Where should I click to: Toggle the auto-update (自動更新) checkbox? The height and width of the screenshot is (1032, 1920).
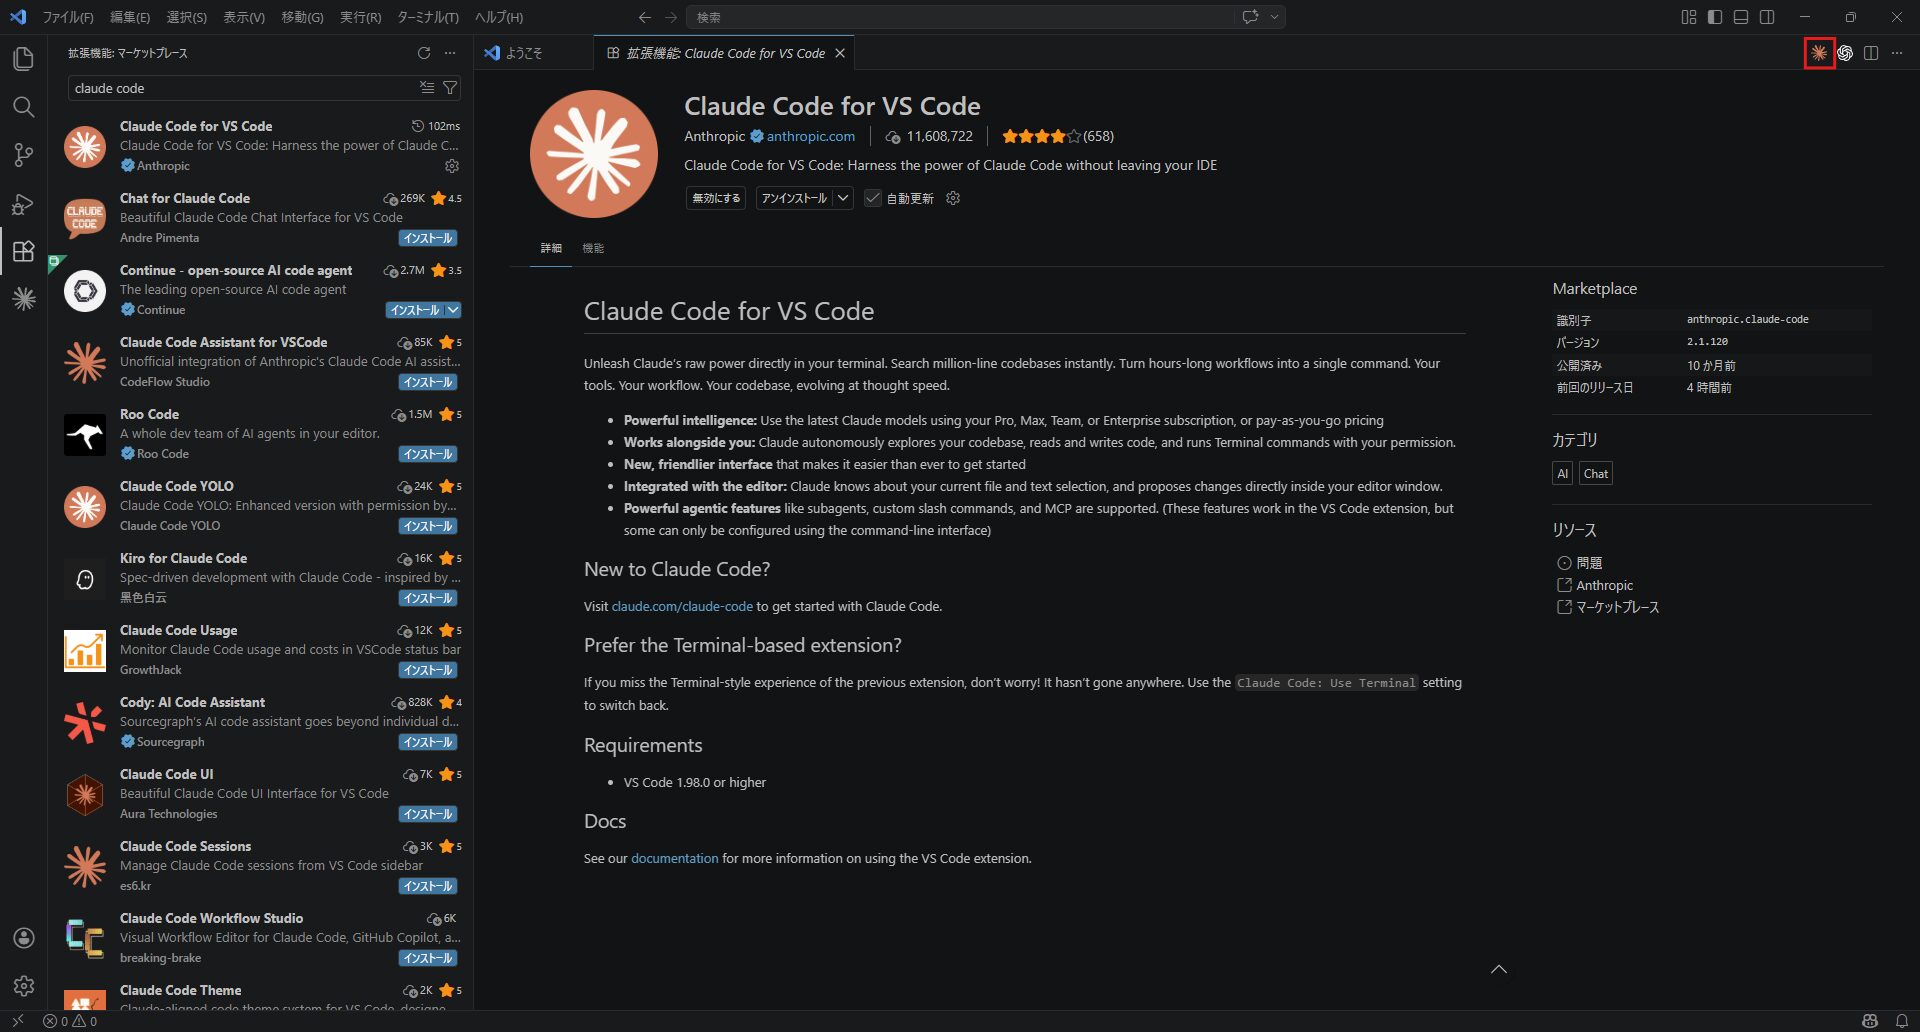[873, 198]
